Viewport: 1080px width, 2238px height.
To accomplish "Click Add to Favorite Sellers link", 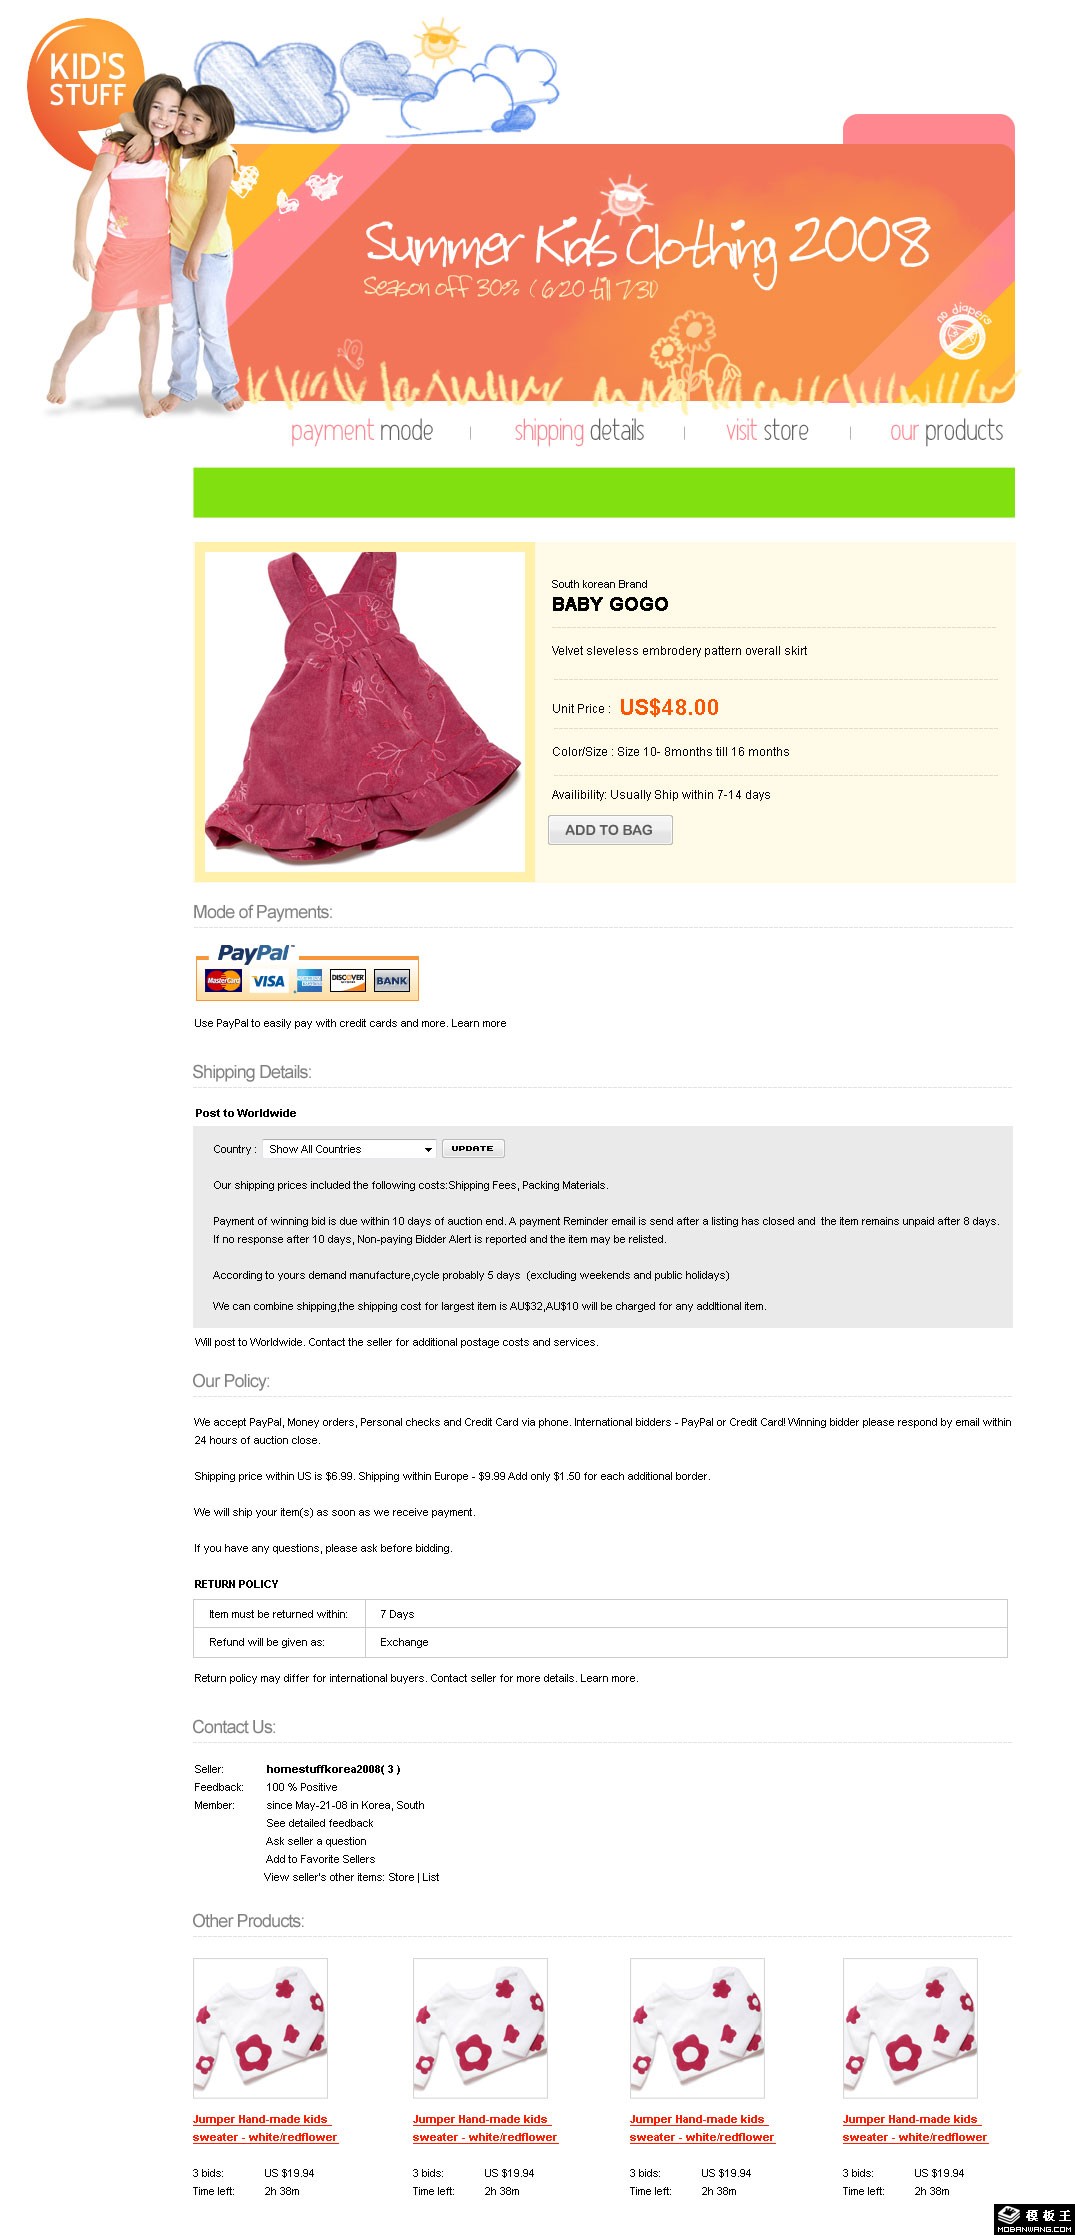I will pos(320,1859).
